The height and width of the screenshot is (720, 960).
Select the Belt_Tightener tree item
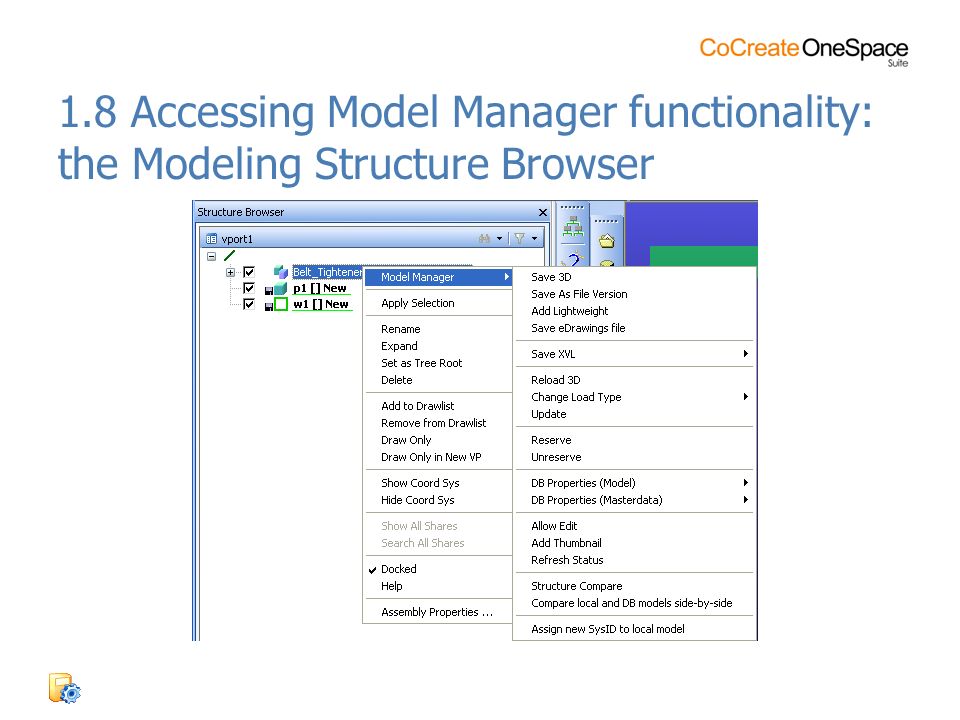click(328, 272)
